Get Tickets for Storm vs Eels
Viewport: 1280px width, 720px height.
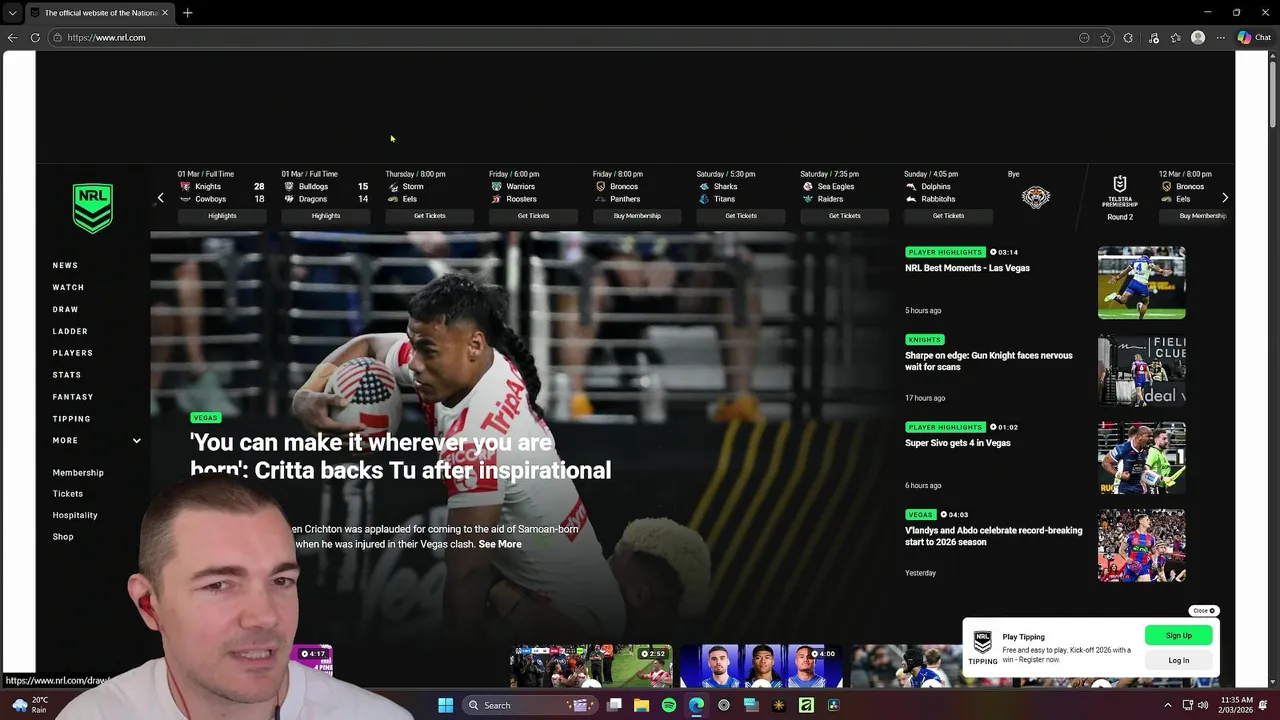[430, 216]
